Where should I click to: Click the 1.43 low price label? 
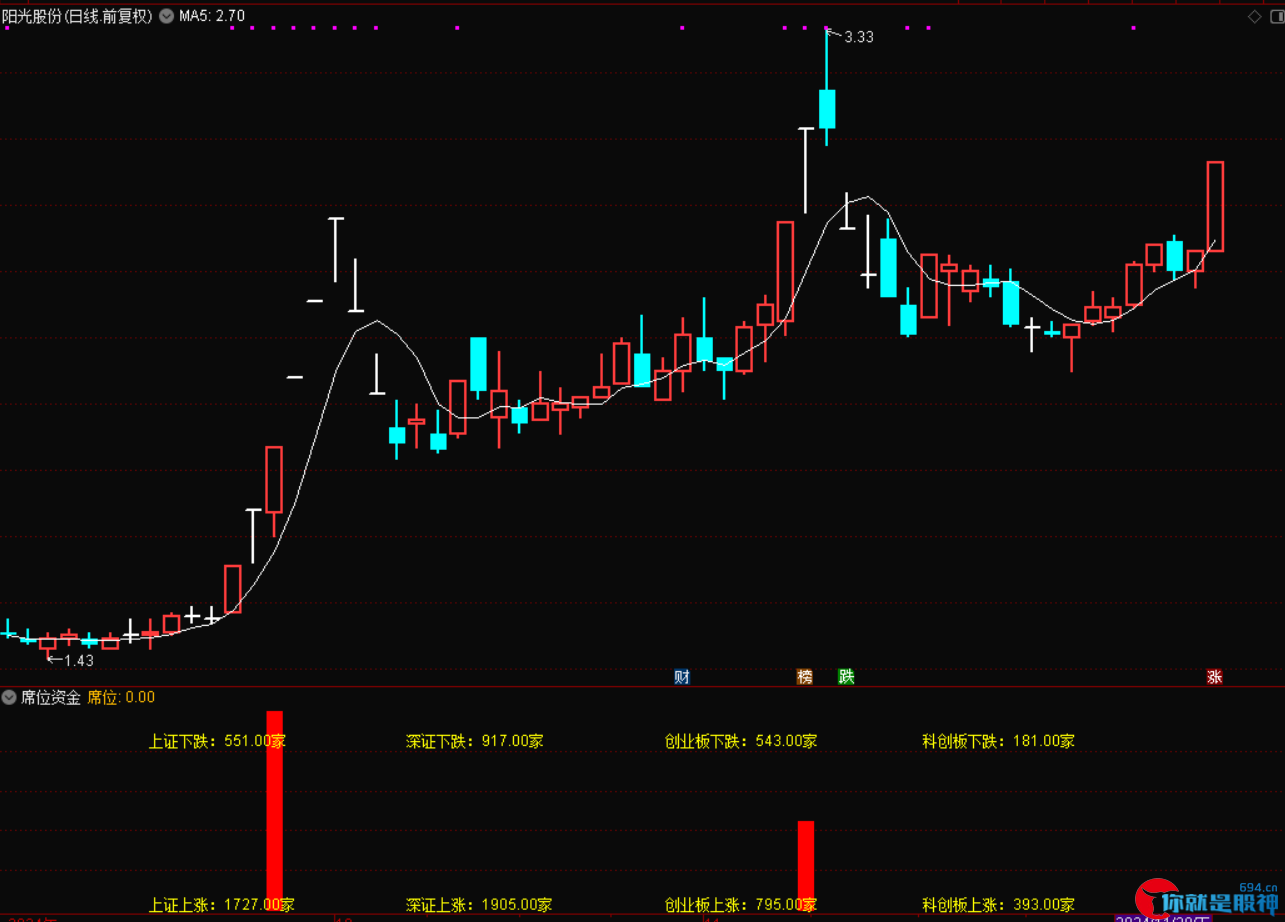click(79, 660)
